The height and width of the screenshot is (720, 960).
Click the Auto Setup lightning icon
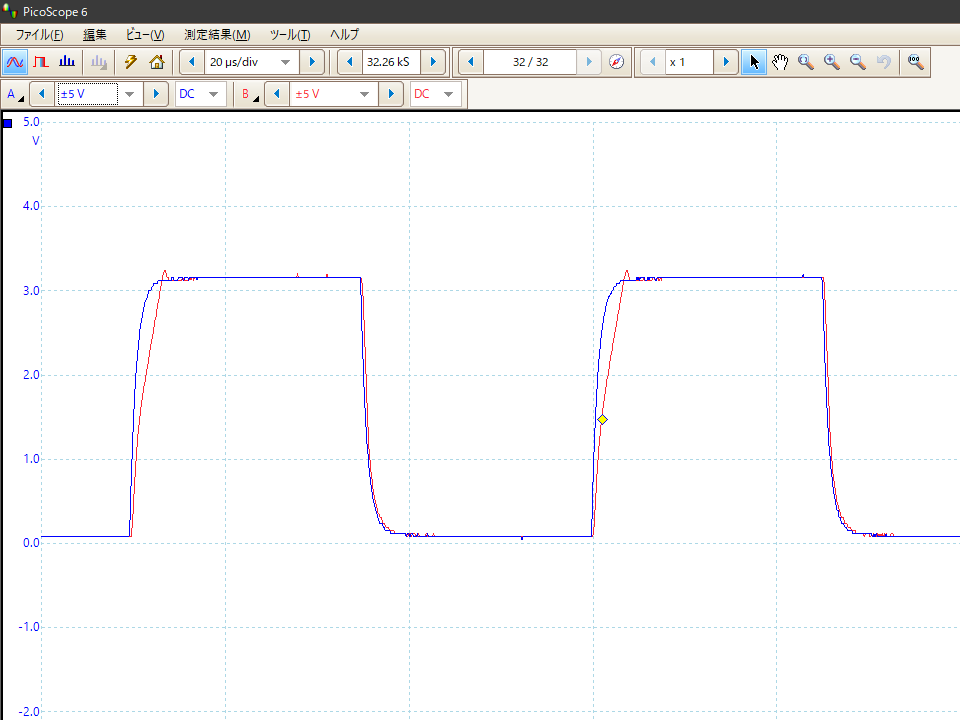130,62
